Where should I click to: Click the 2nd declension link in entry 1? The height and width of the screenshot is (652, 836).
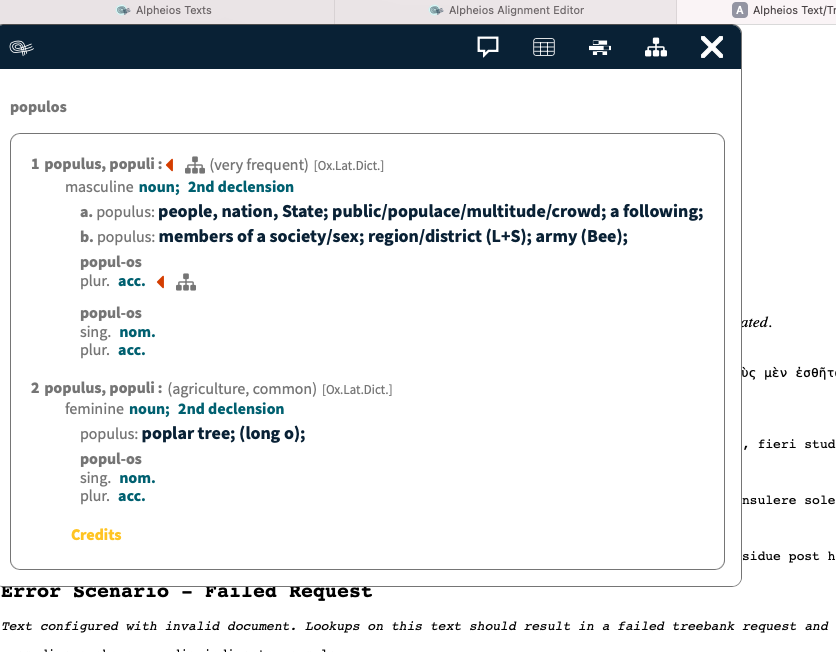coord(241,186)
